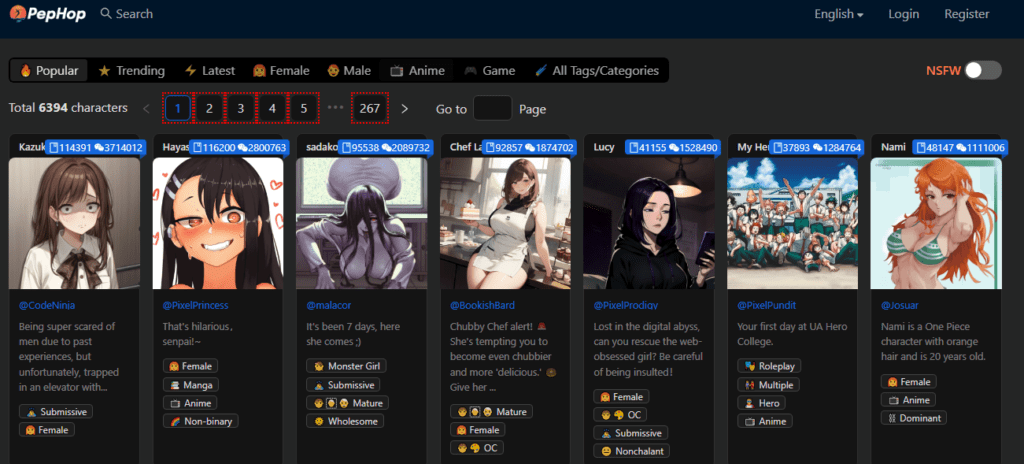Open the @PixelPrincess author profile
The image size is (1024, 464).
pyautogui.click(x=195, y=305)
